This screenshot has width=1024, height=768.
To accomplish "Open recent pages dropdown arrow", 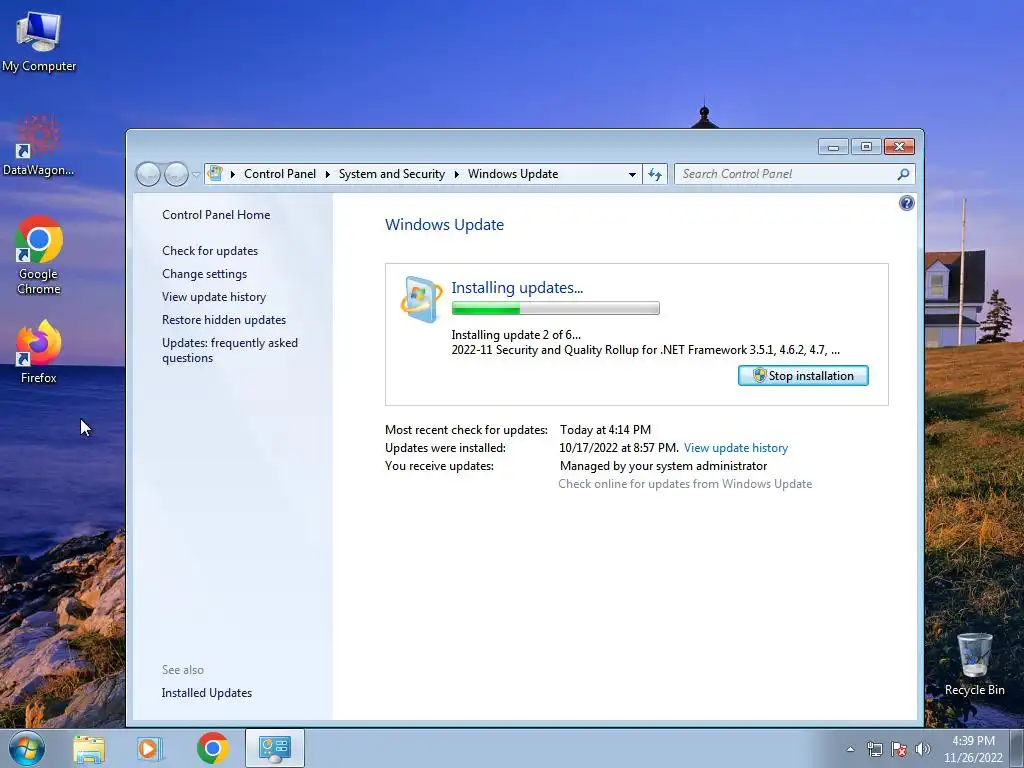I will click(196, 174).
